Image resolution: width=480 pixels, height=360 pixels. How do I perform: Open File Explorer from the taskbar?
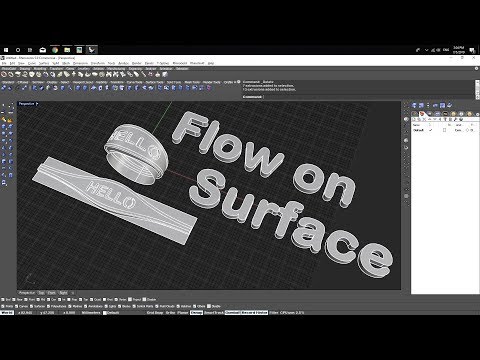pos(67,50)
